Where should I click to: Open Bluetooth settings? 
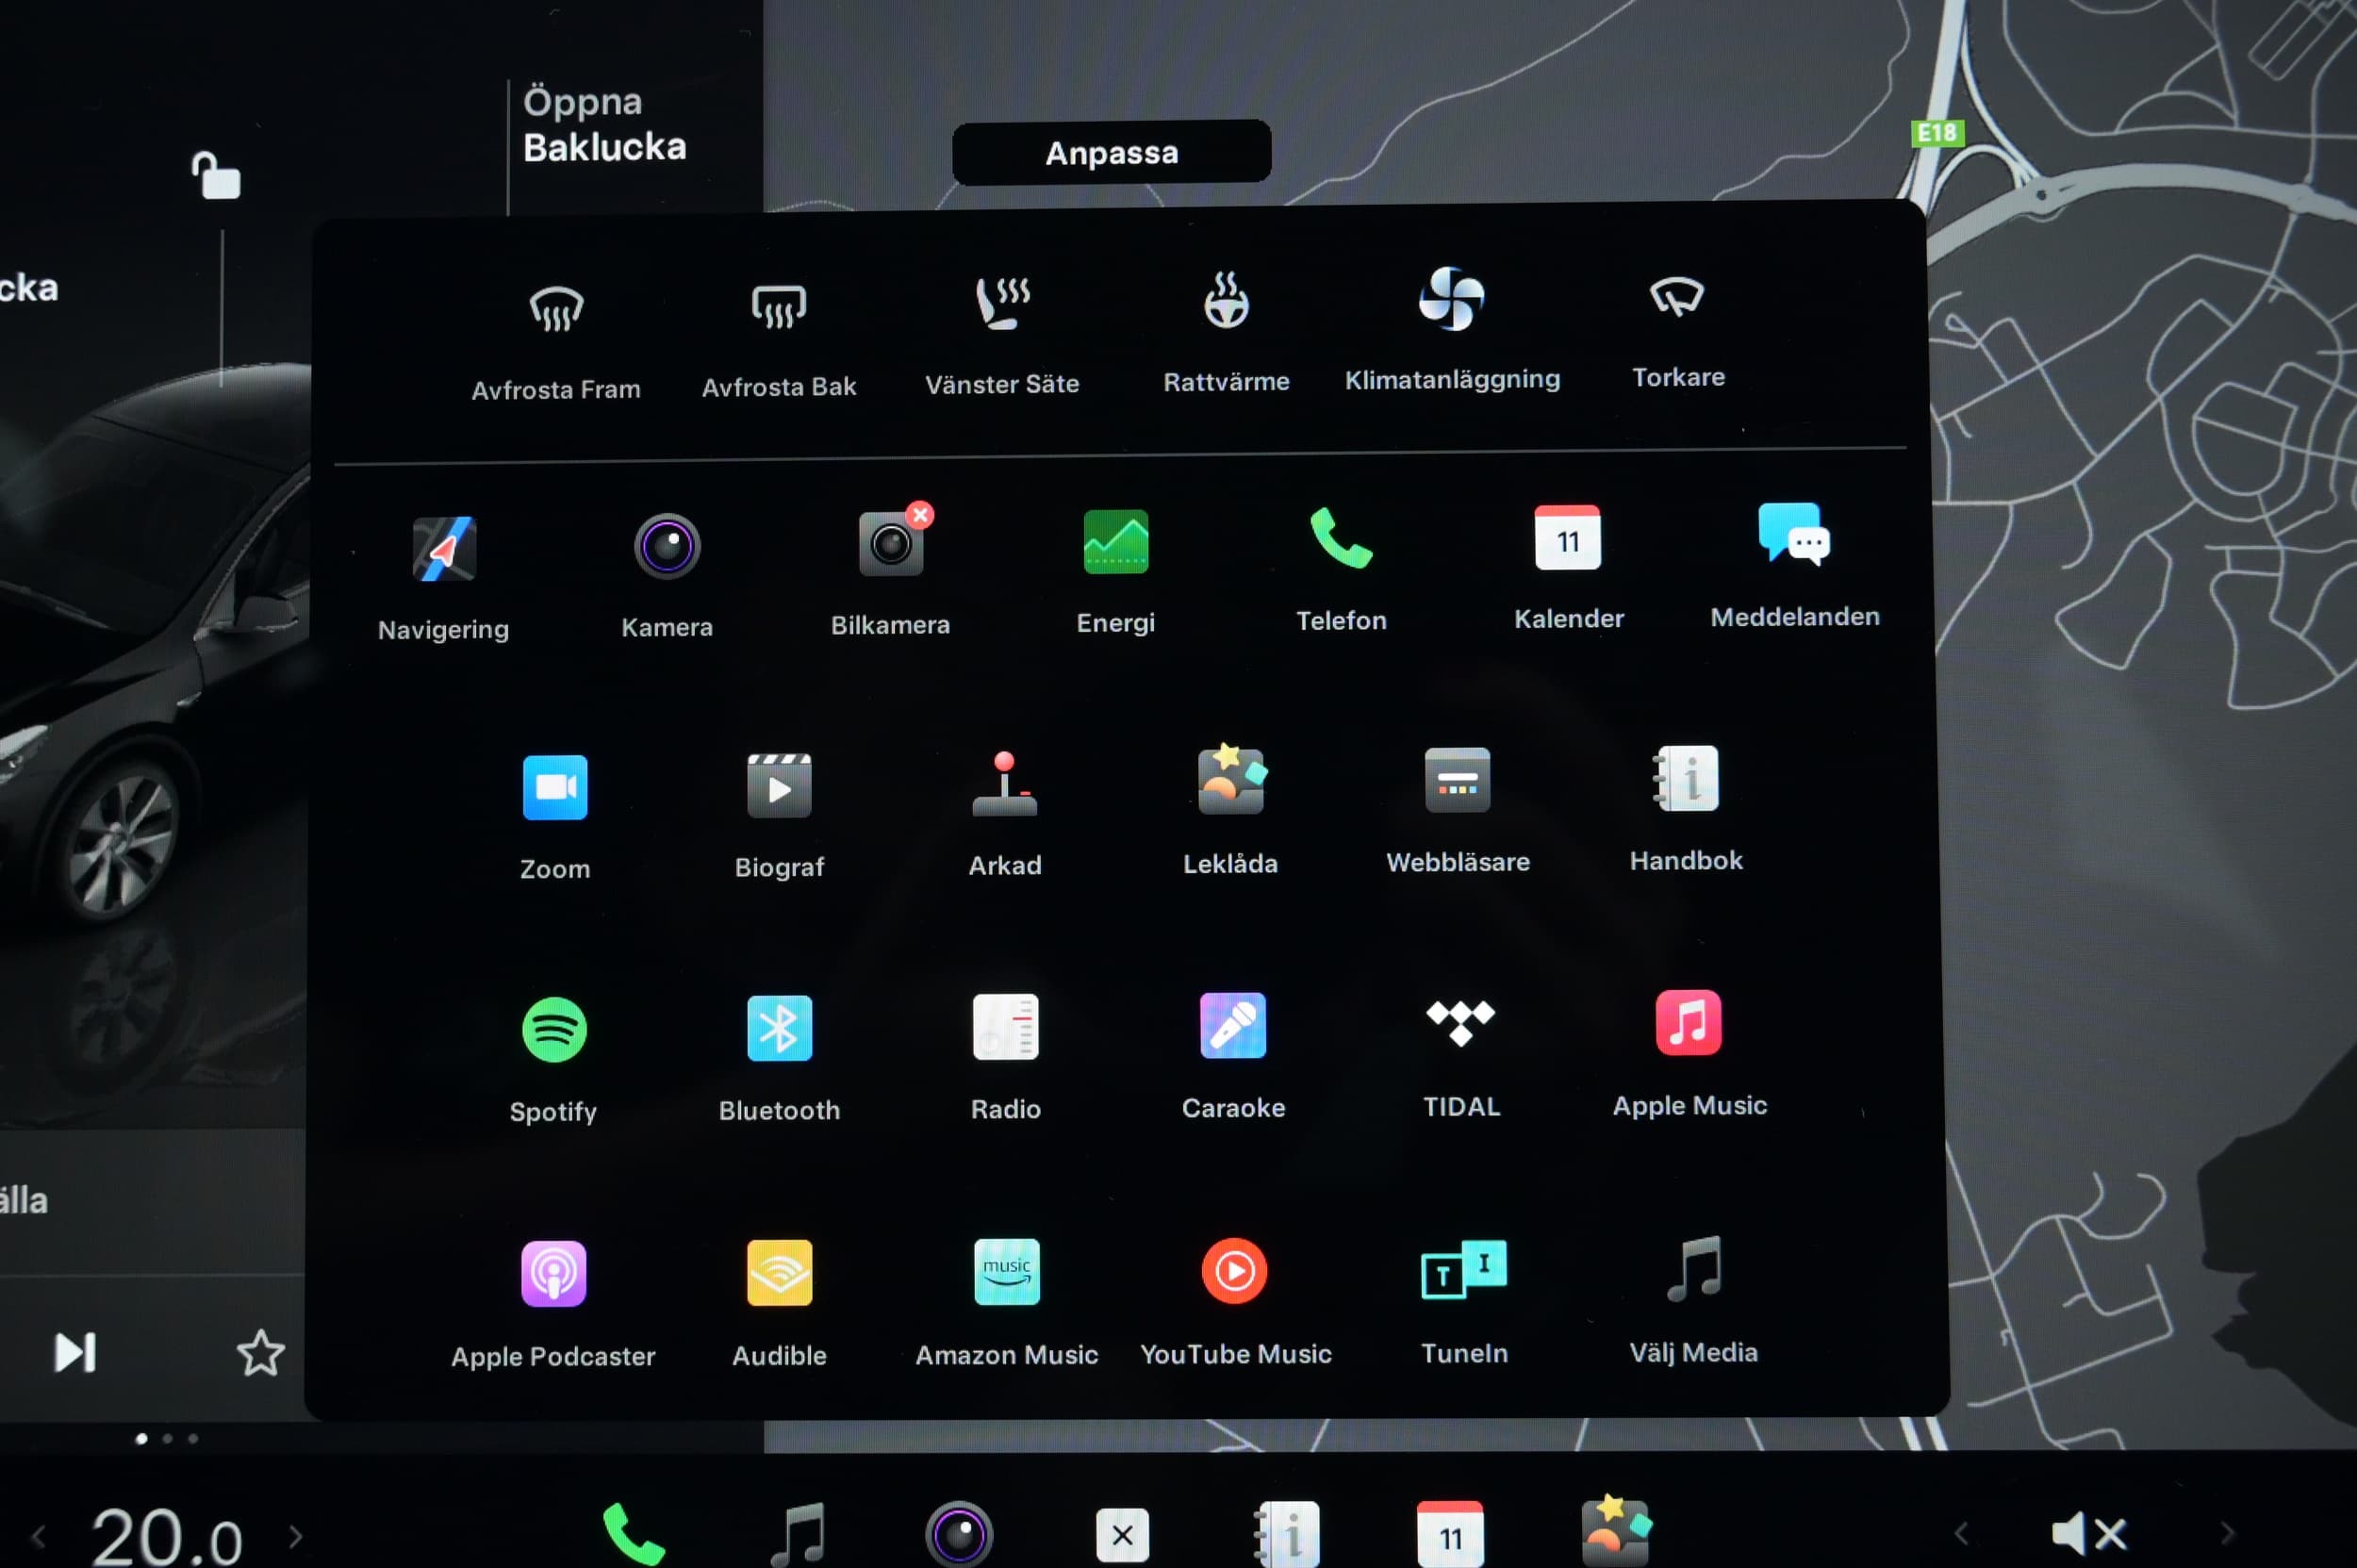780,1028
